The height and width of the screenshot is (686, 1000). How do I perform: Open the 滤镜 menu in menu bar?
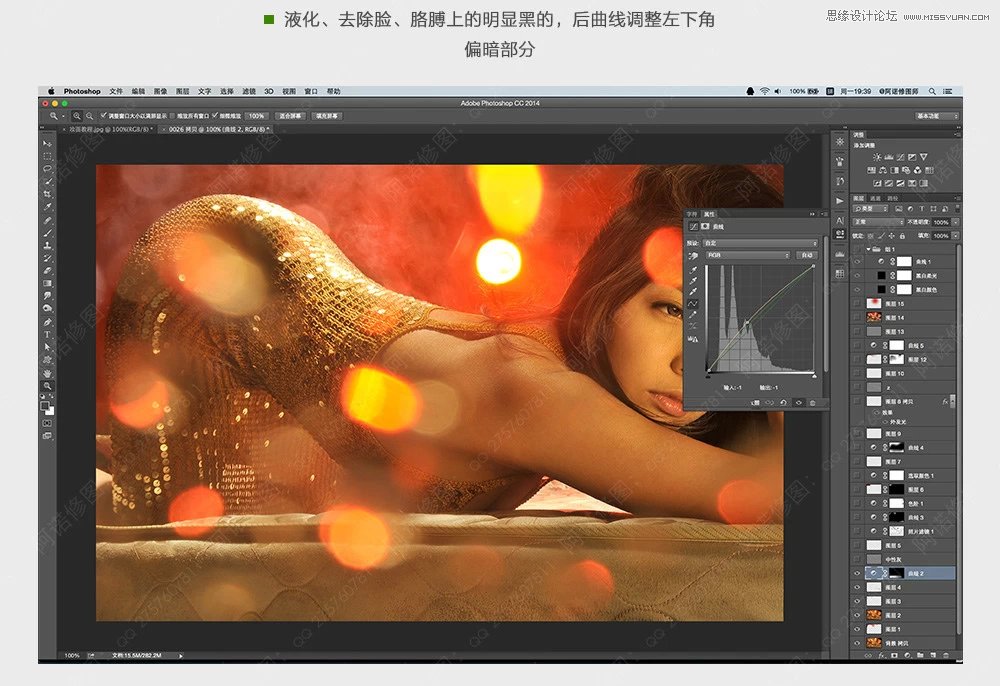249,91
